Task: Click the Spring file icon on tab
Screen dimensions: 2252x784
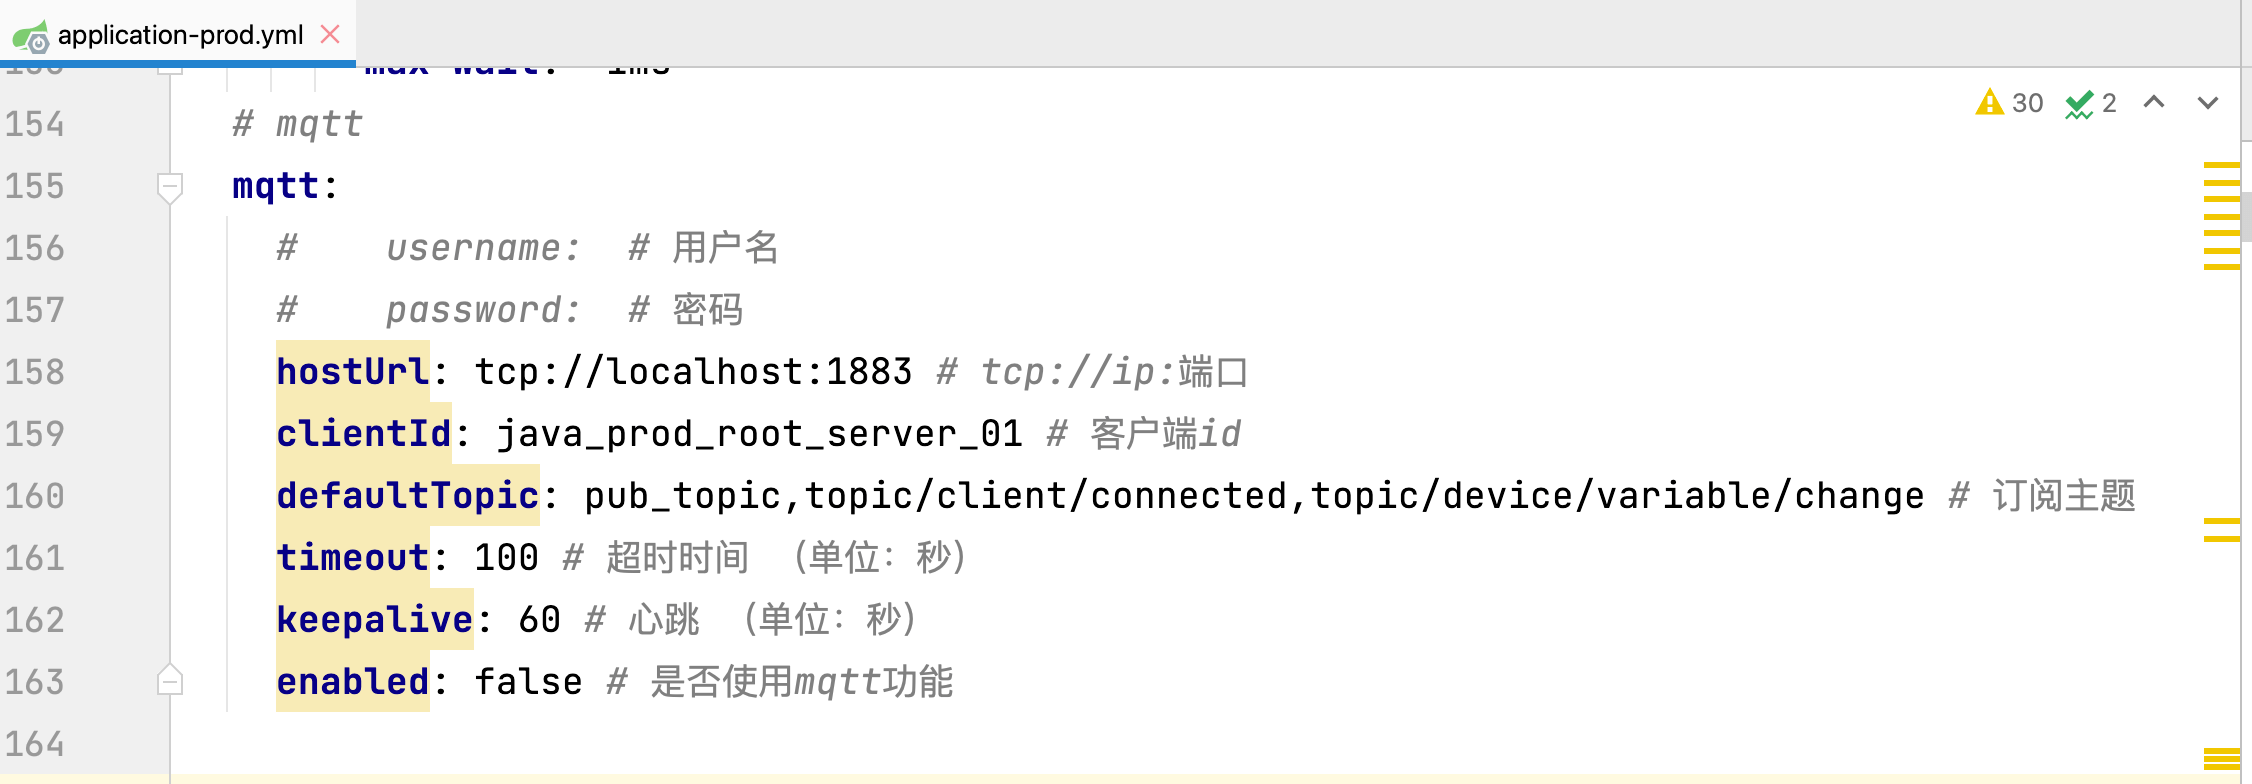Action: pyautogui.click(x=30, y=37)
